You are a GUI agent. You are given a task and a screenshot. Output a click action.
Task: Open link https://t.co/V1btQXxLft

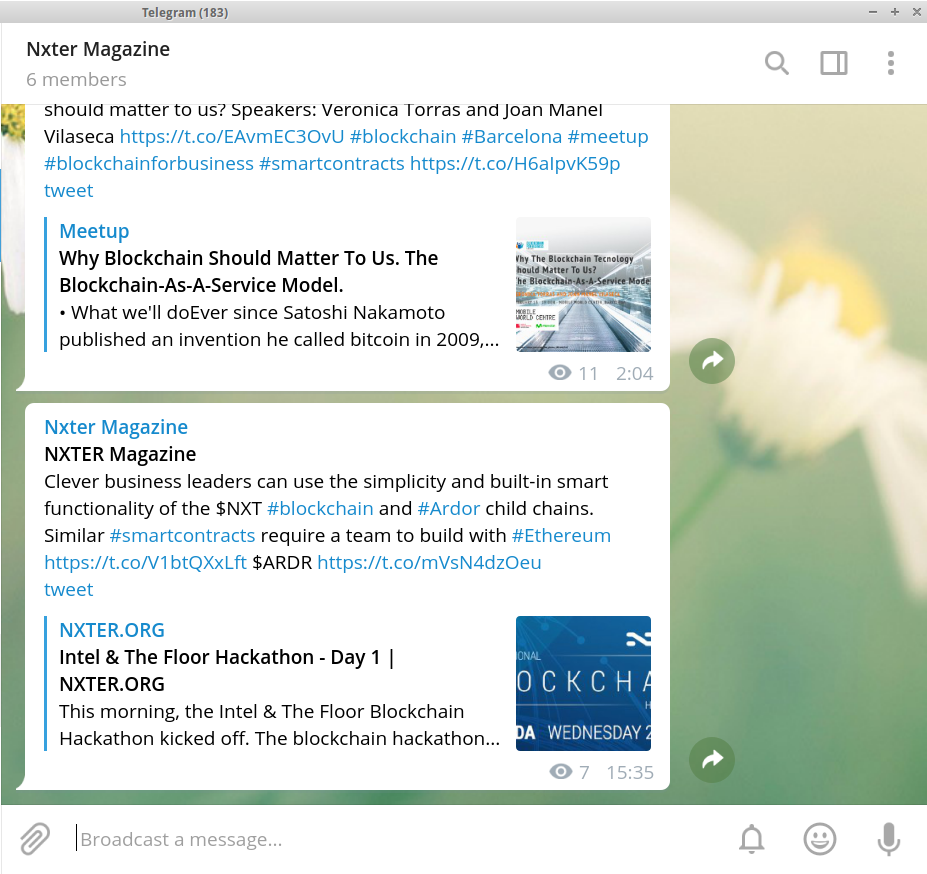coord(145,563)
